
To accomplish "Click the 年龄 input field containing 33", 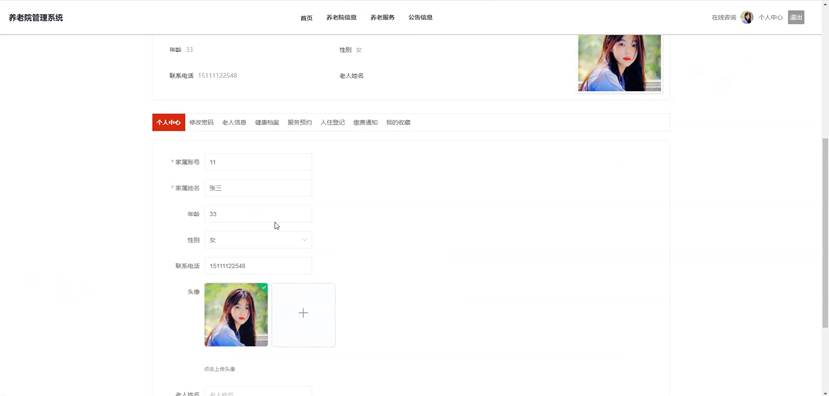I will click(x=258, y=214).
